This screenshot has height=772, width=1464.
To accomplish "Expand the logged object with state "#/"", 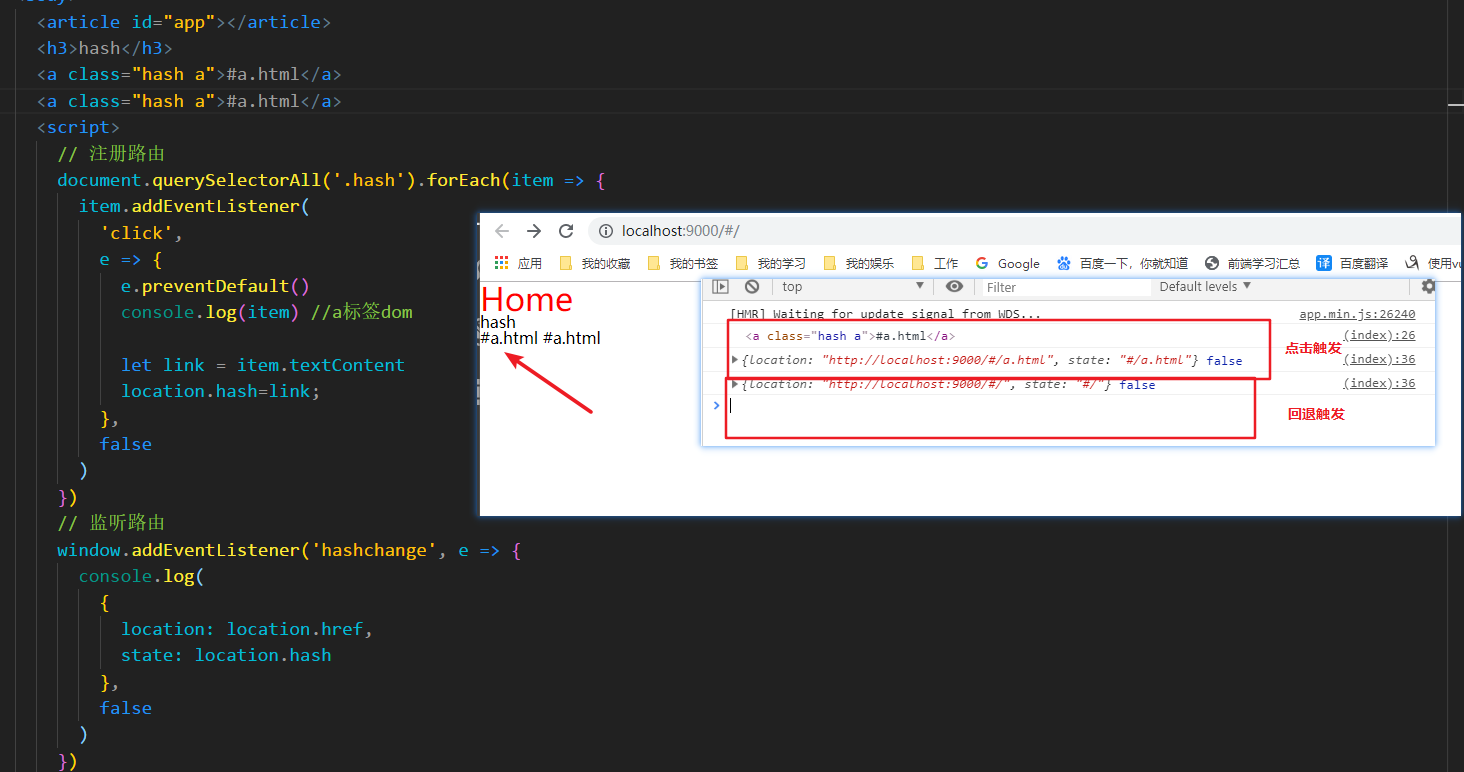I will click(736, 384).
